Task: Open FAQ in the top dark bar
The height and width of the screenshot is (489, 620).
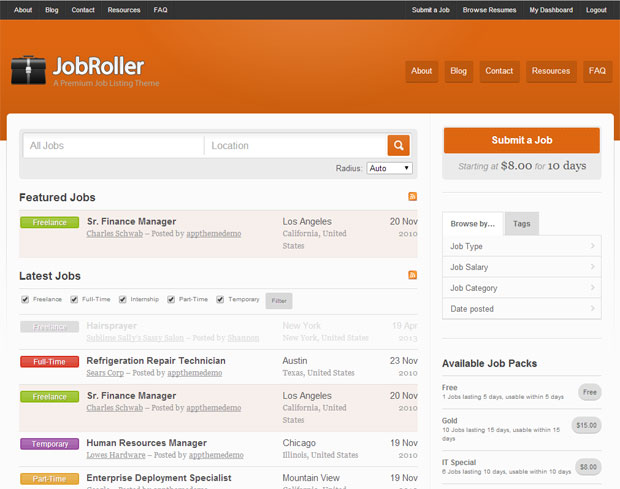Action: point(161,10)
